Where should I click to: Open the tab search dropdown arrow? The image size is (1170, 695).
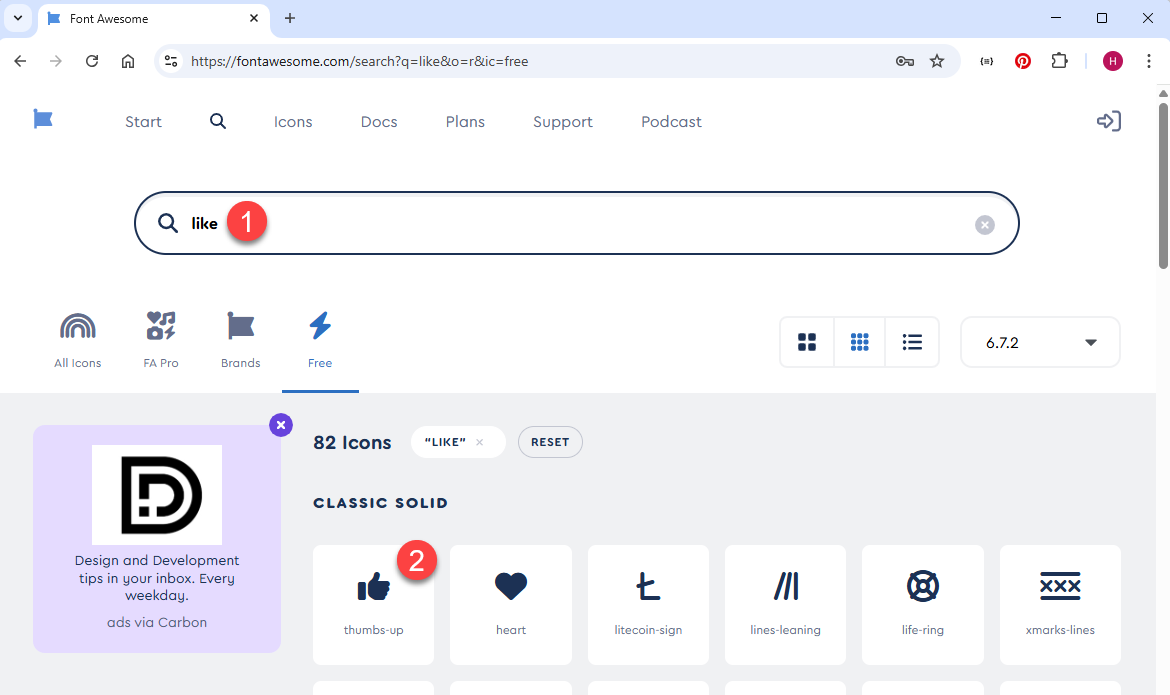18,18
